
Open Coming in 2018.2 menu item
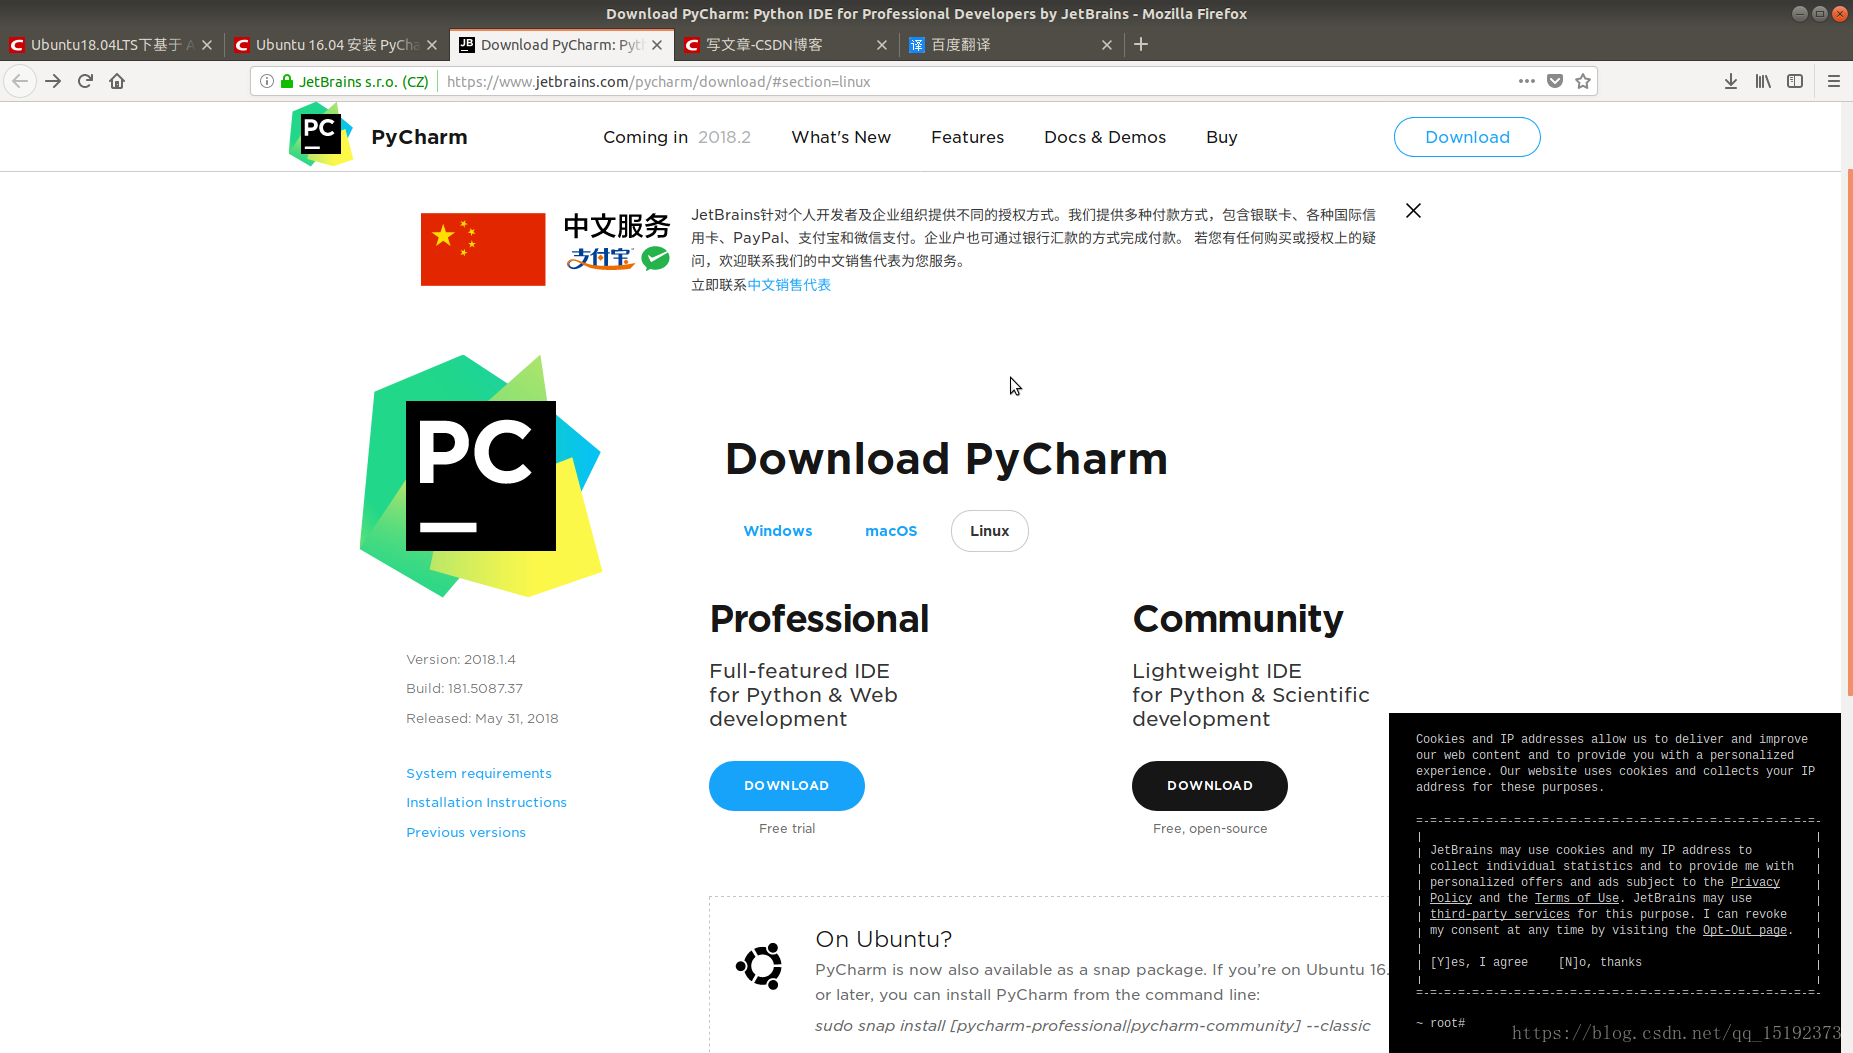coord(676,137)
